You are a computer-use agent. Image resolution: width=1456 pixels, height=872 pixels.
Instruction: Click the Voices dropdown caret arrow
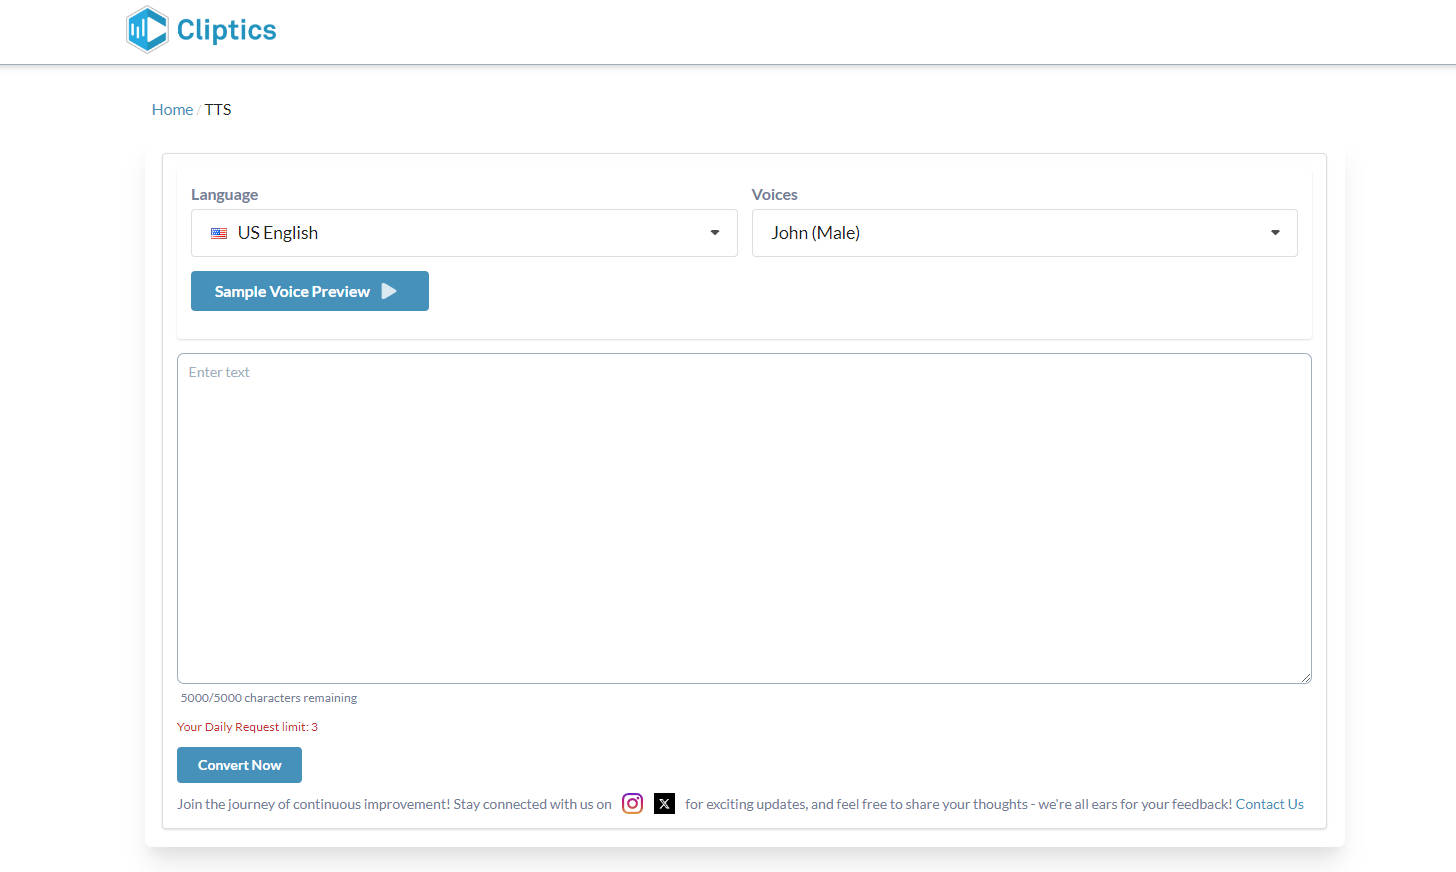[1275, 233]
